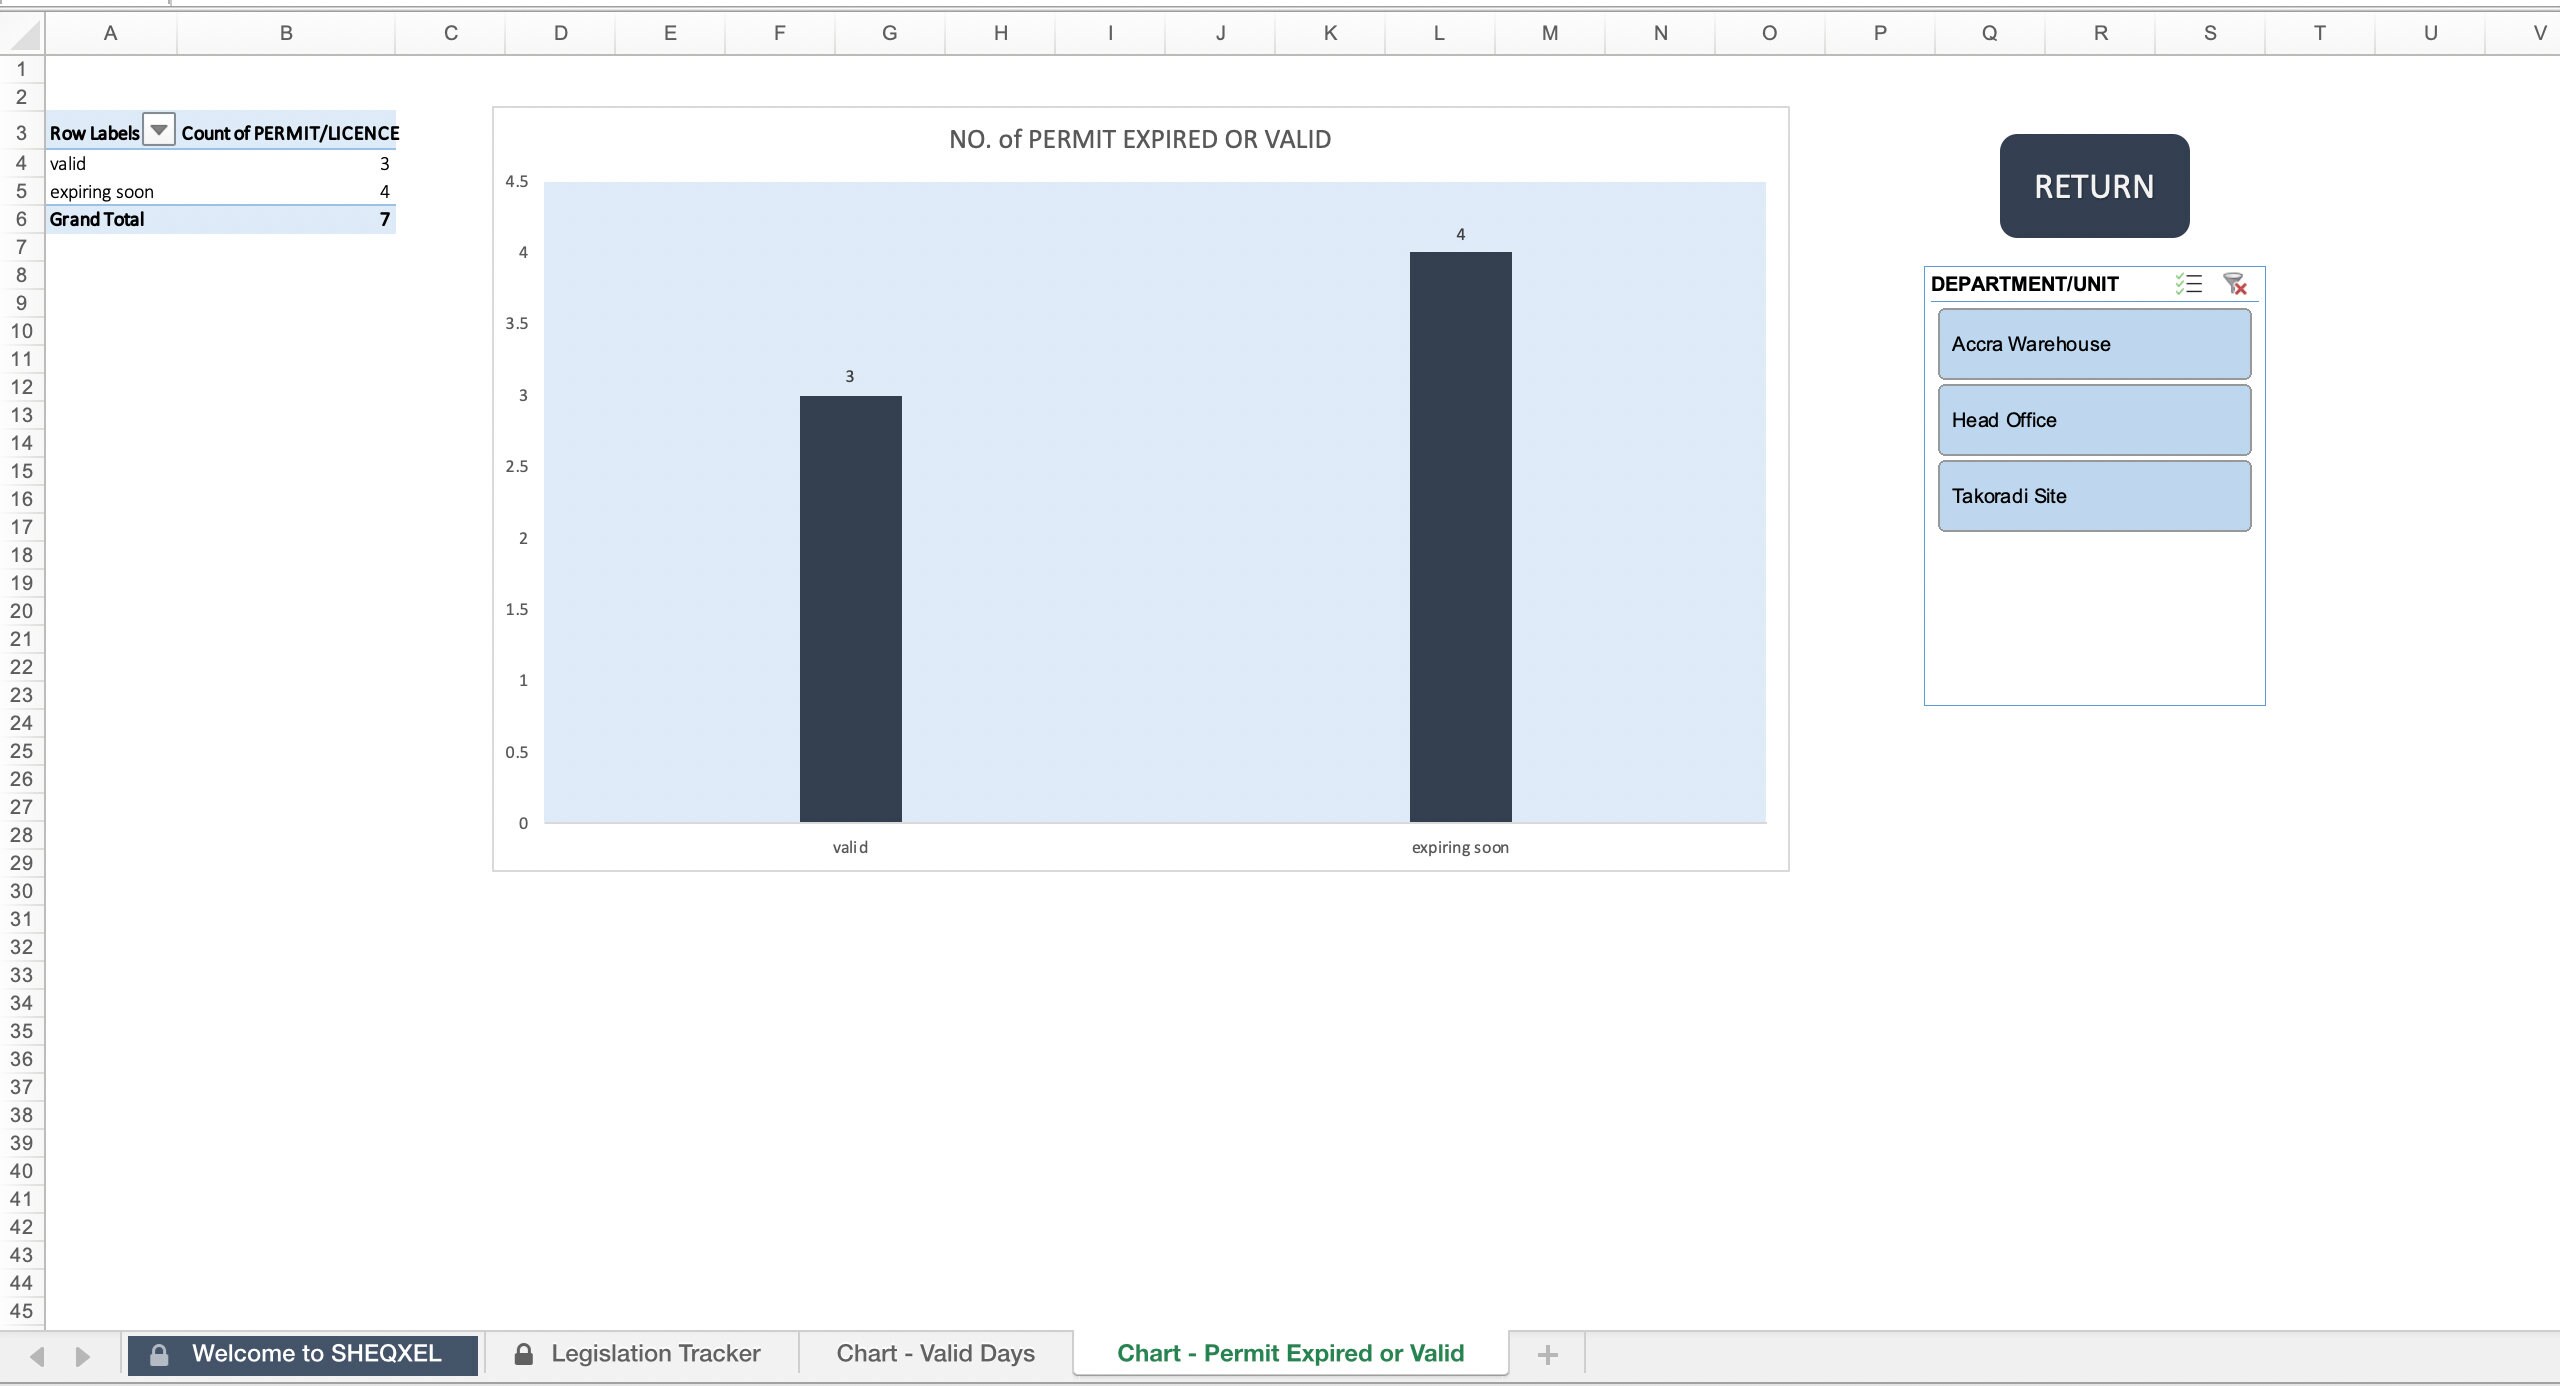Clear the filter using the slicer's funnel icon

pos(2235,284)
